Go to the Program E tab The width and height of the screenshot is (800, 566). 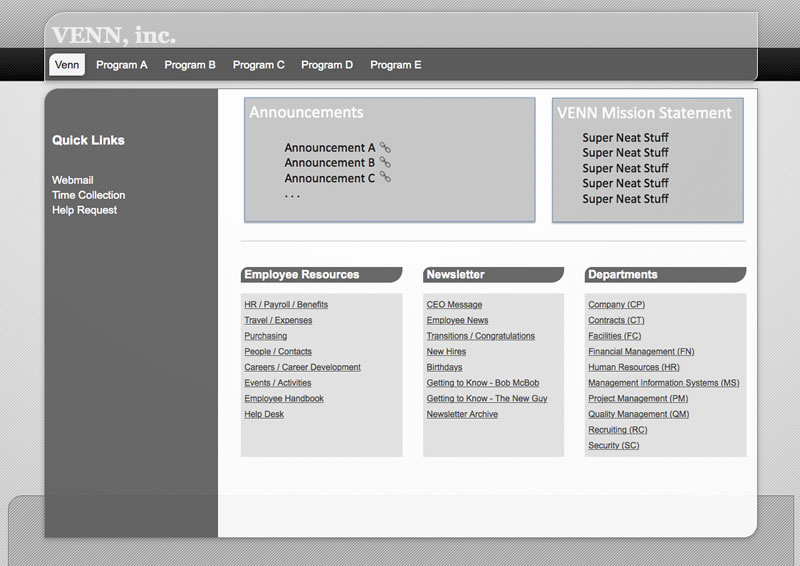tap(396, 65)
